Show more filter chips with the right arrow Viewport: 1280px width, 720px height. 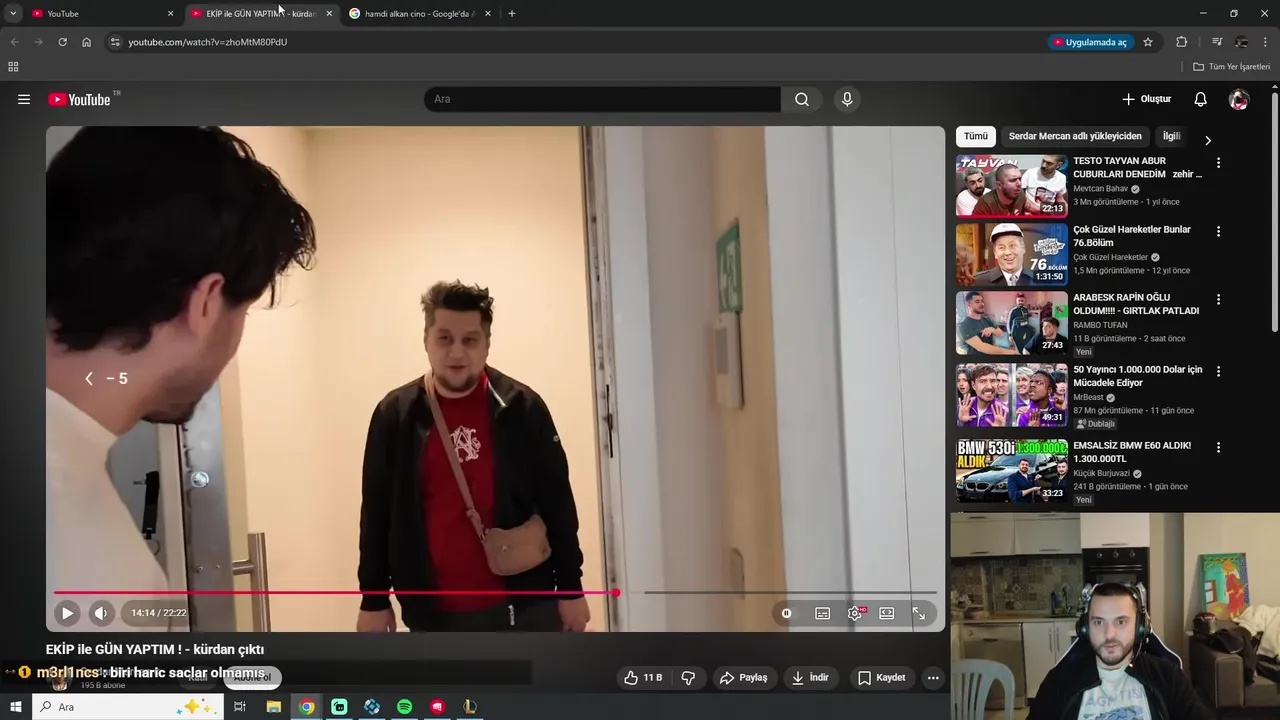point(1207,140)
